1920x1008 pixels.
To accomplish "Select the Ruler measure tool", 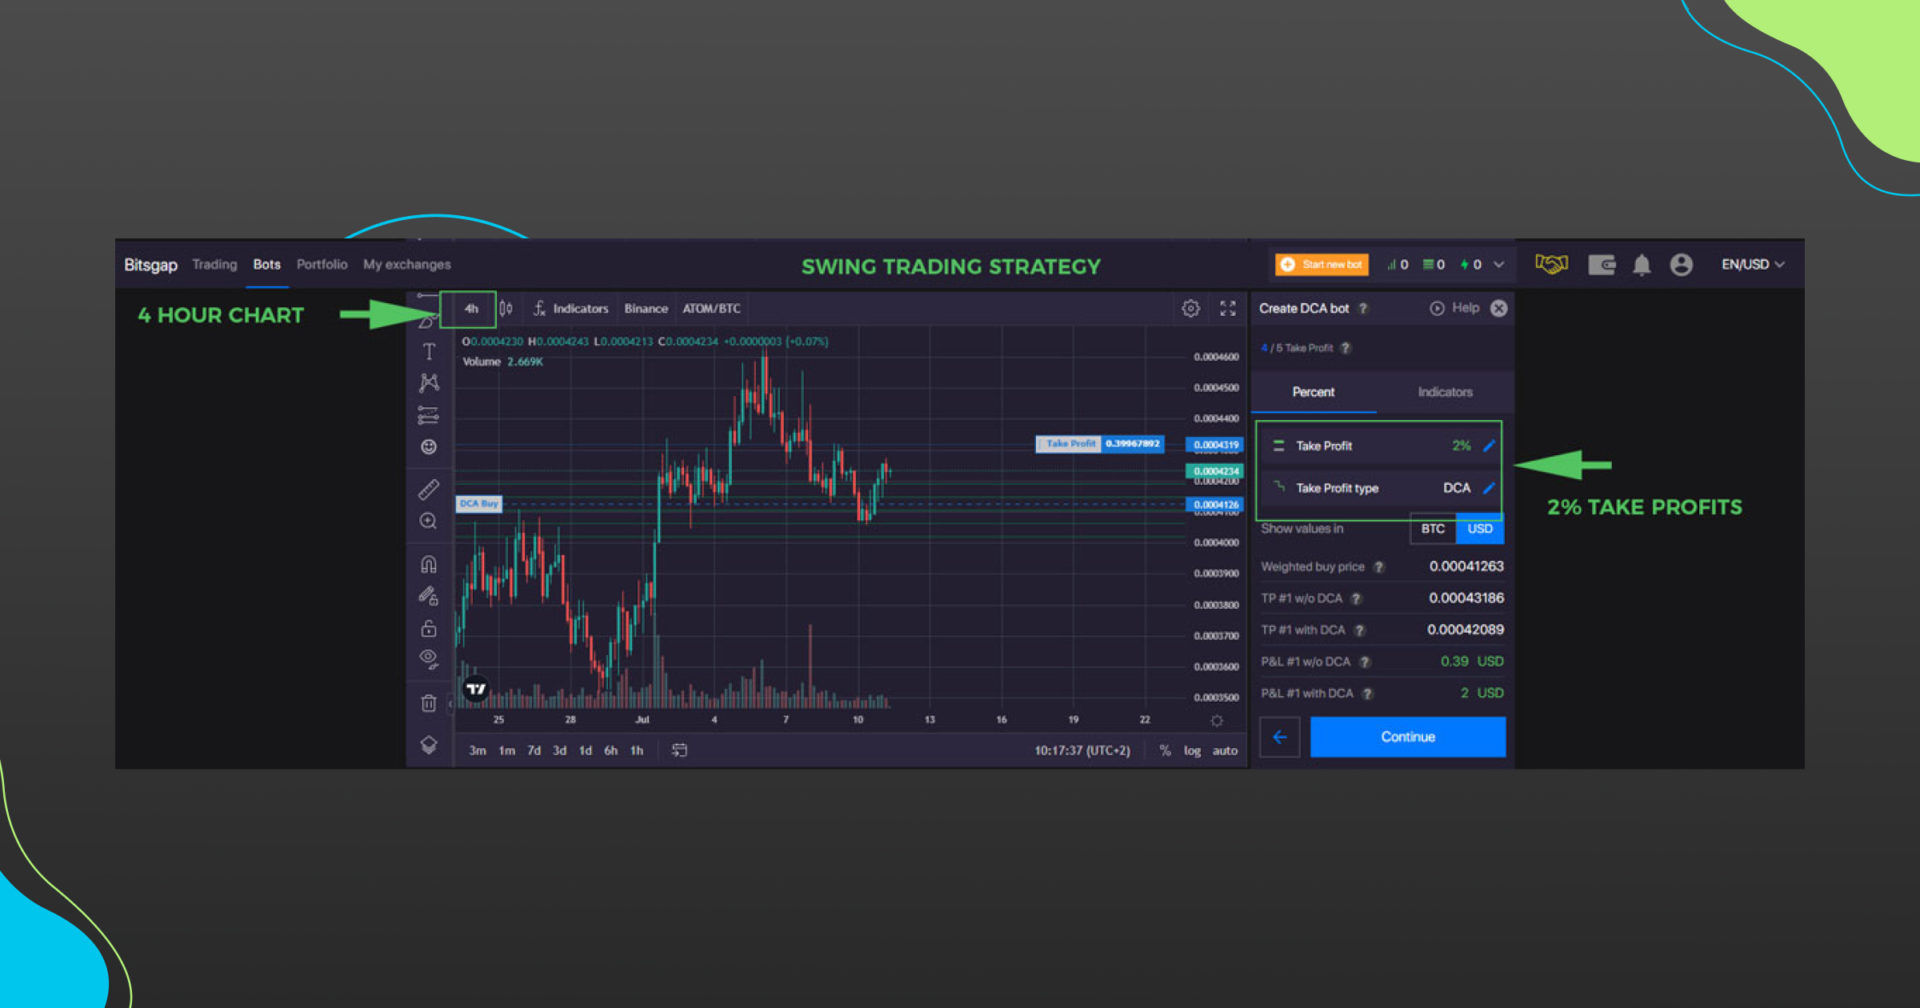I will click(x=428, y=490).
